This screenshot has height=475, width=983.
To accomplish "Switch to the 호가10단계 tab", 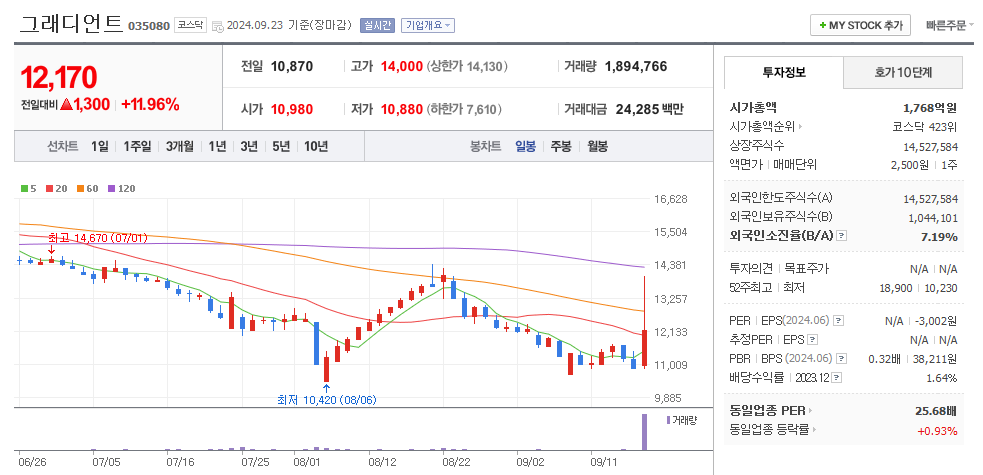I will (903, 72).
